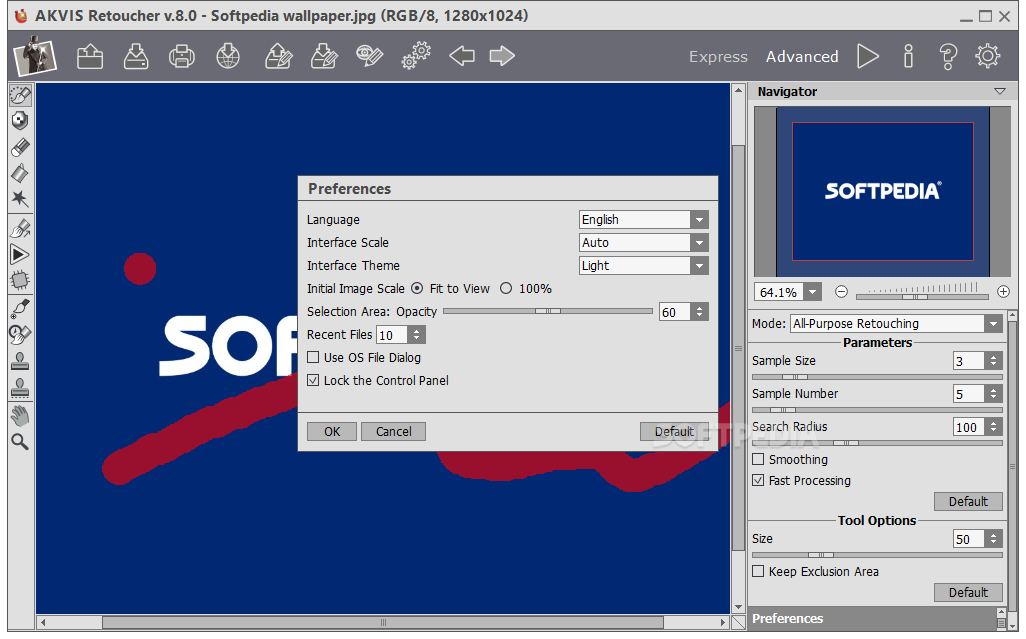Open the Language dropdown
Viewport: 1026px width, 639px height.
tap(644, 220)
